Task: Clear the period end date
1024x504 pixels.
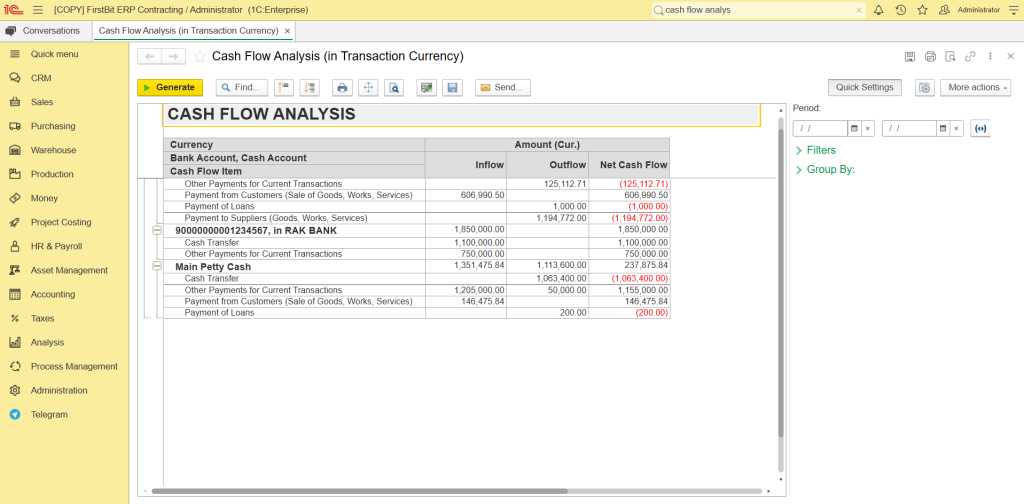Action: 957,129
